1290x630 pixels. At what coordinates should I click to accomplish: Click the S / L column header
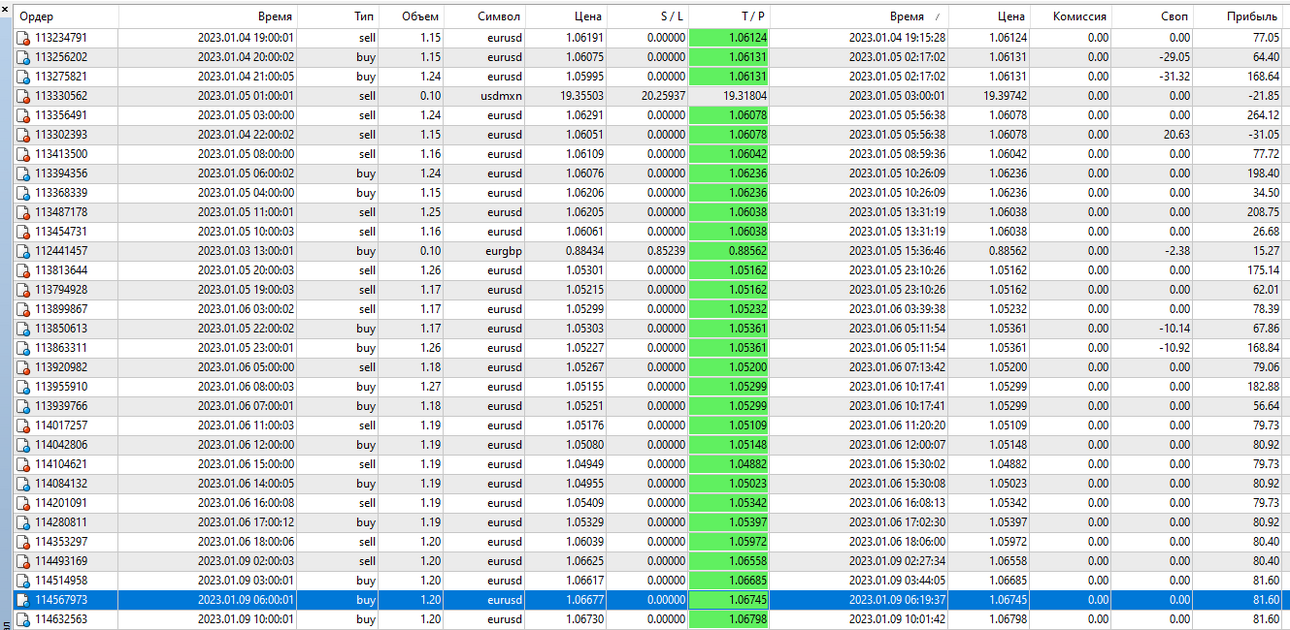point(647,16)
